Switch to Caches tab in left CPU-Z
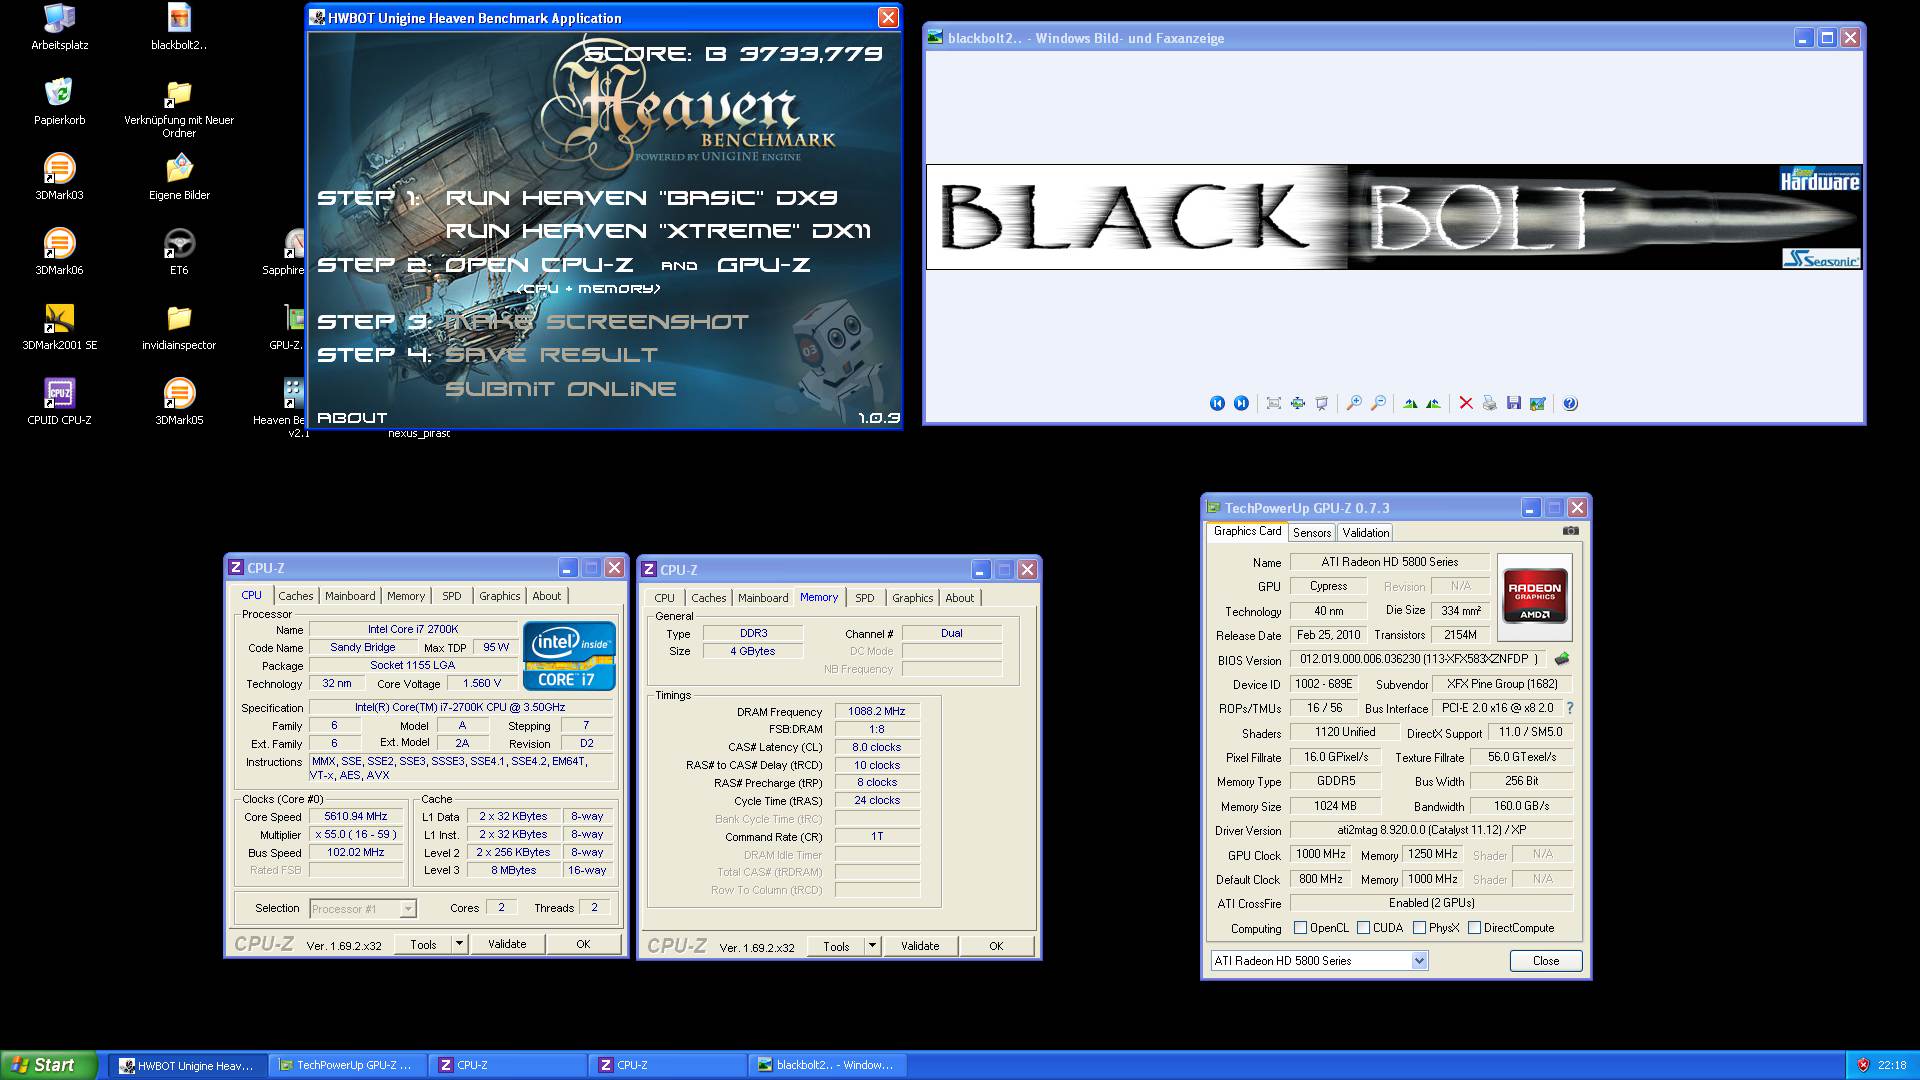The image size is (1920, 1080). 295,596
